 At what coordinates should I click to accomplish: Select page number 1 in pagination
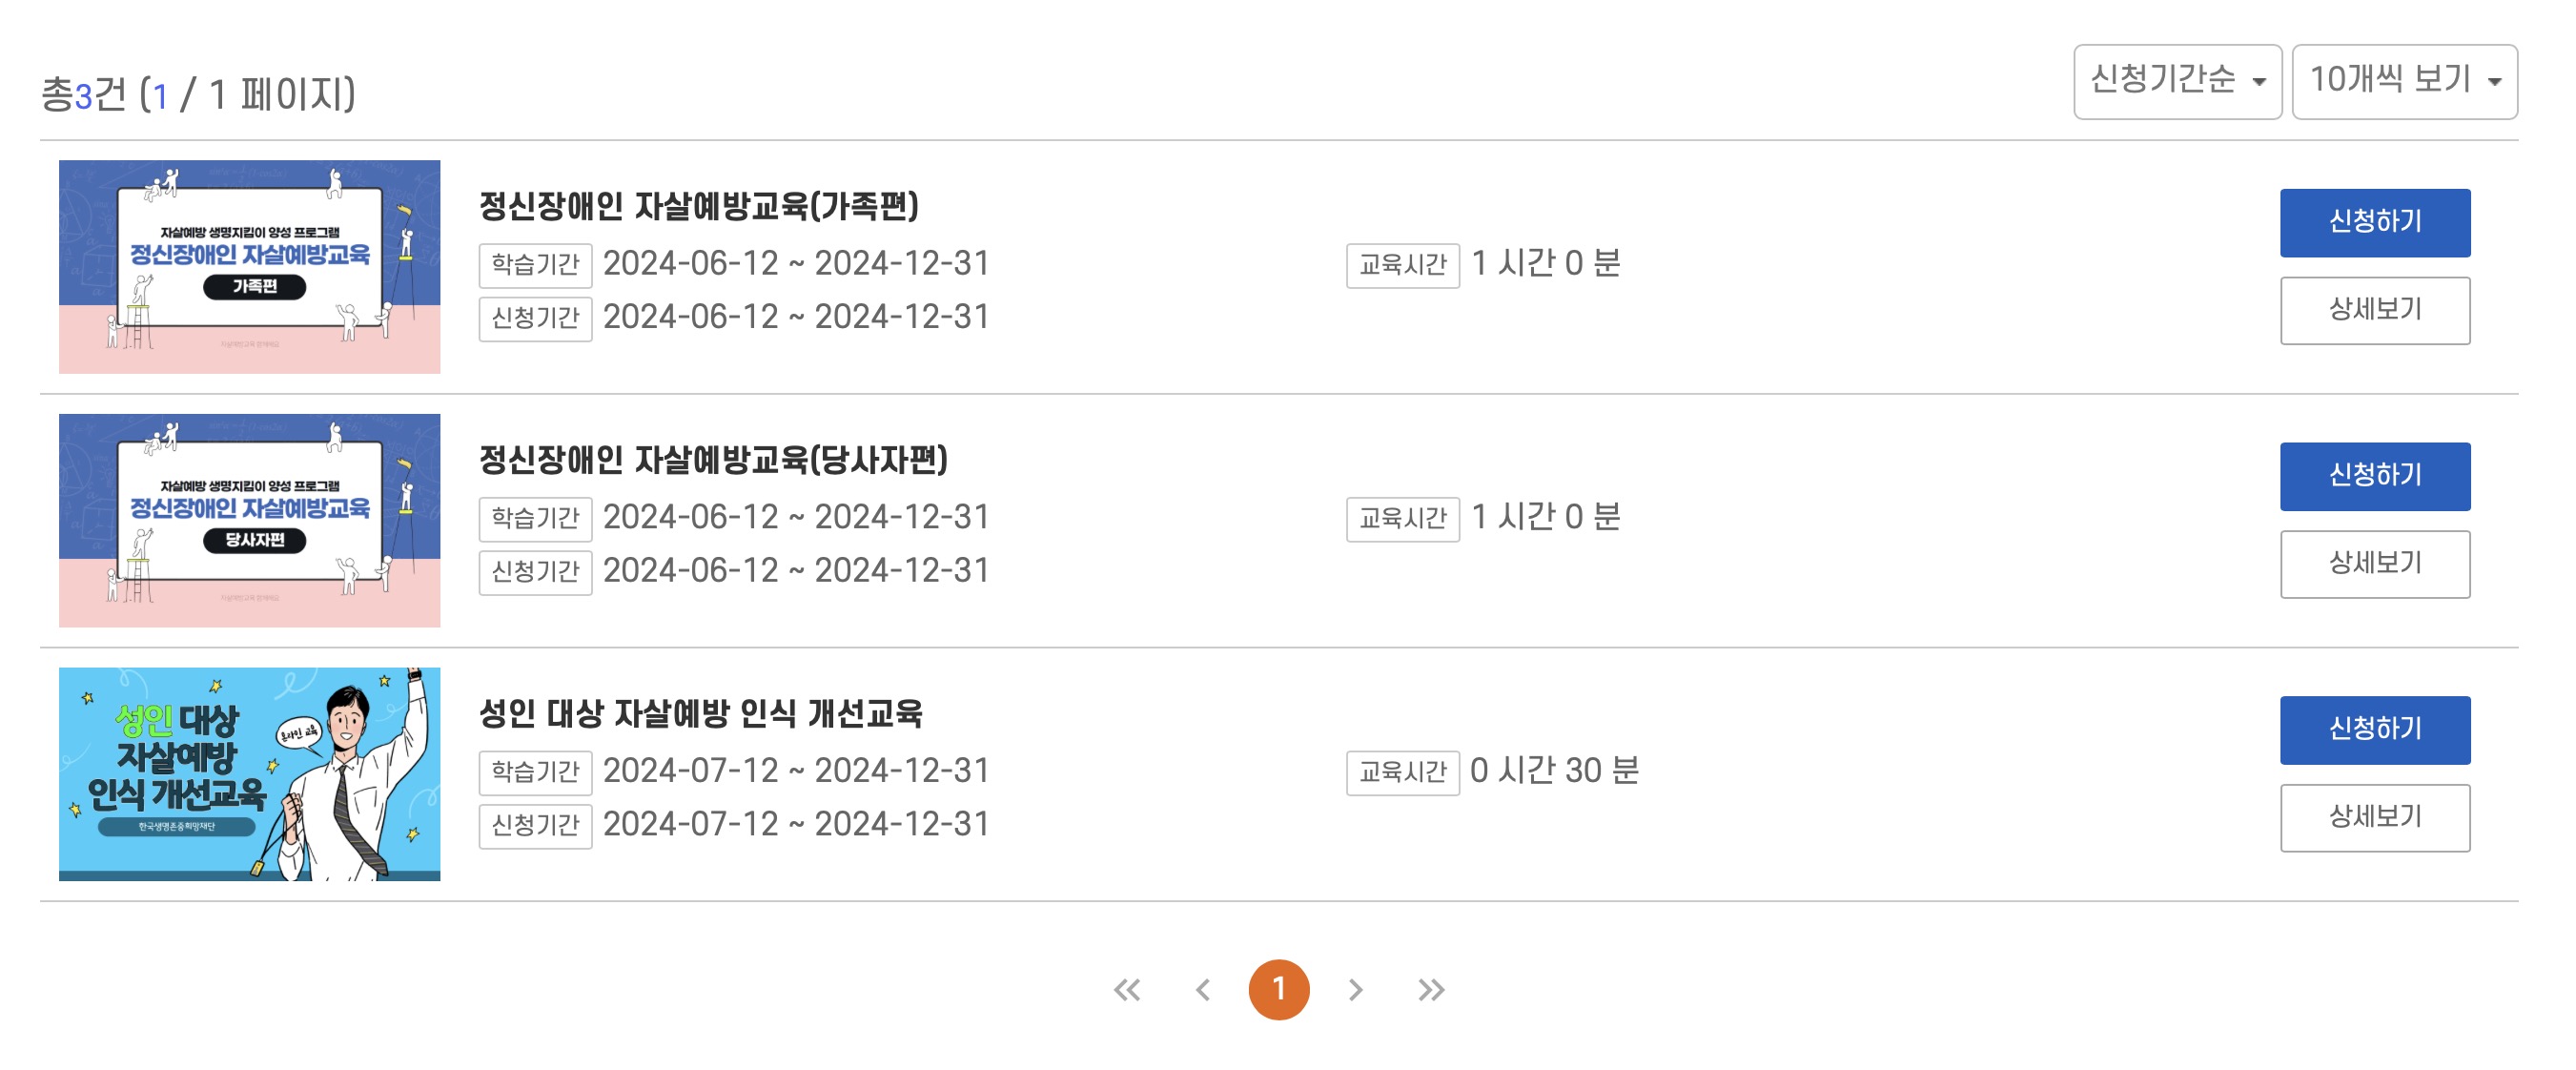pos(1281,988)
